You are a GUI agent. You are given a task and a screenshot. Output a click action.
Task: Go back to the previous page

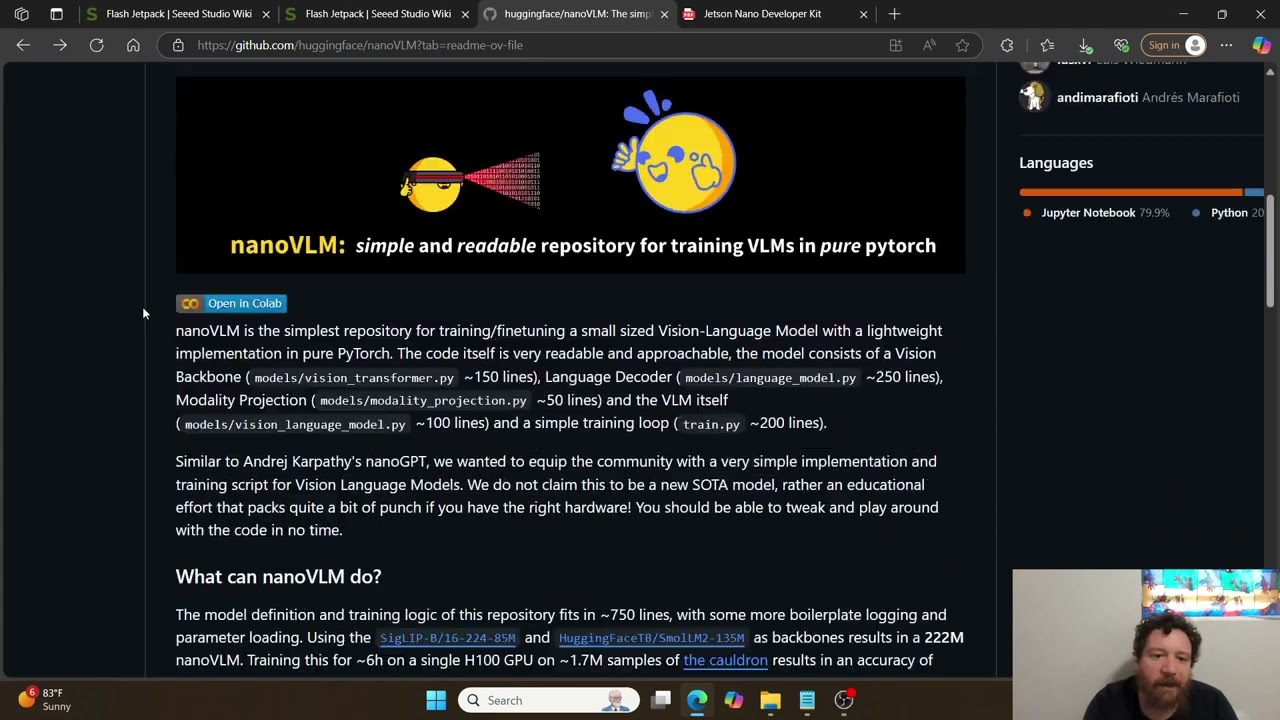23,45
